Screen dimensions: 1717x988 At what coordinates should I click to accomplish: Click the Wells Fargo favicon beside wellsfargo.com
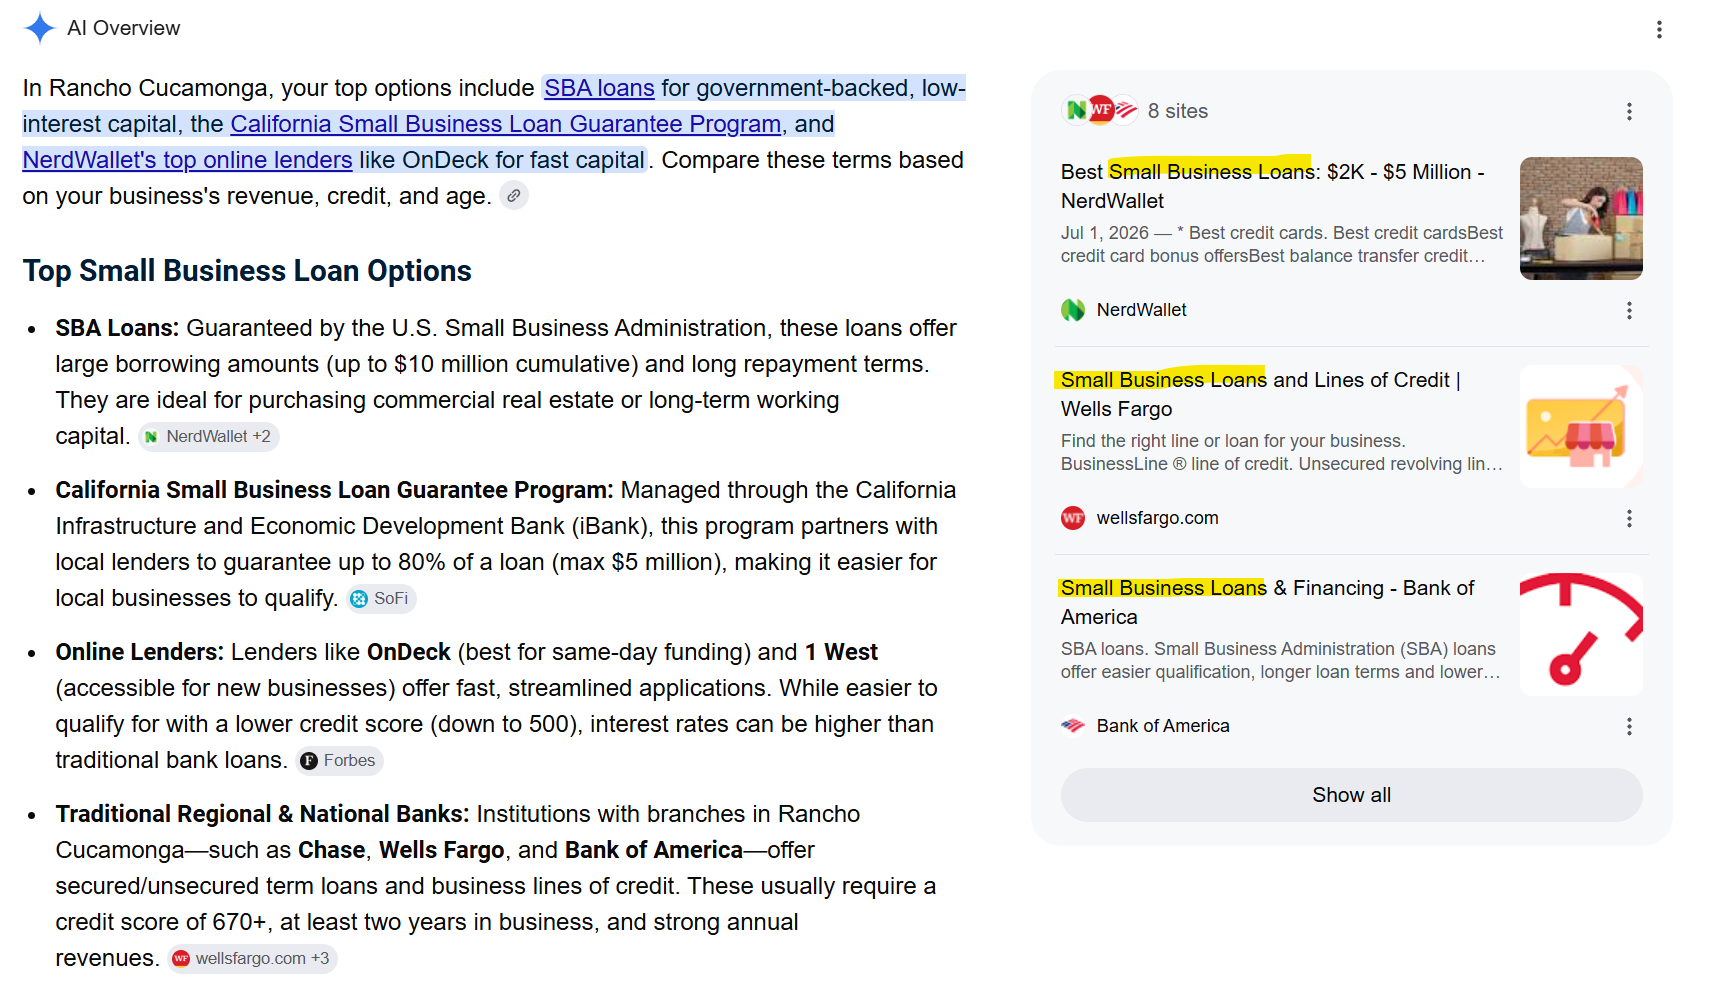[x=1073, y=518]
